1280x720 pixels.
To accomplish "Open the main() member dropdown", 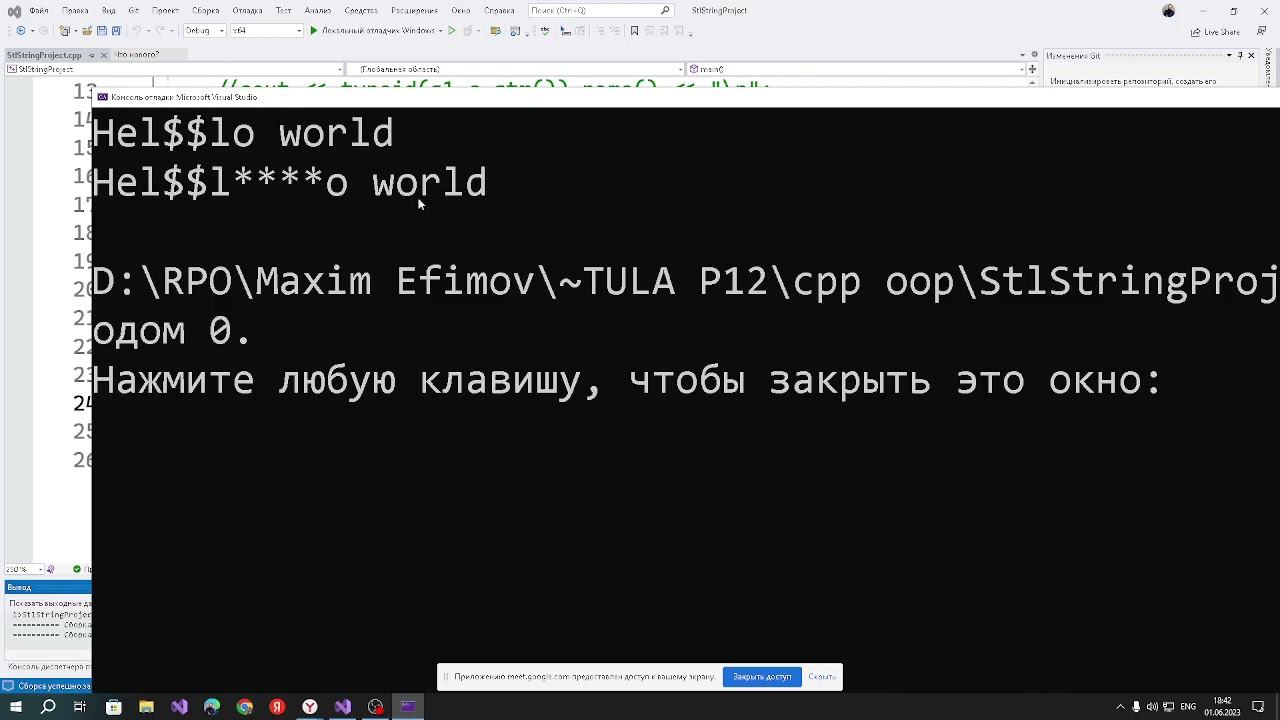I will click(856, 69).
